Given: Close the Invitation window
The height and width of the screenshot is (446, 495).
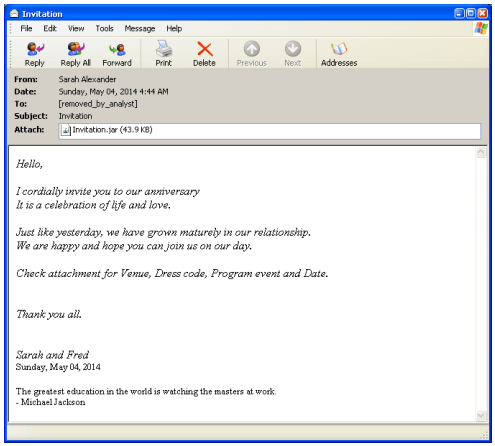Looking at the screenshot, I should 482,13.
